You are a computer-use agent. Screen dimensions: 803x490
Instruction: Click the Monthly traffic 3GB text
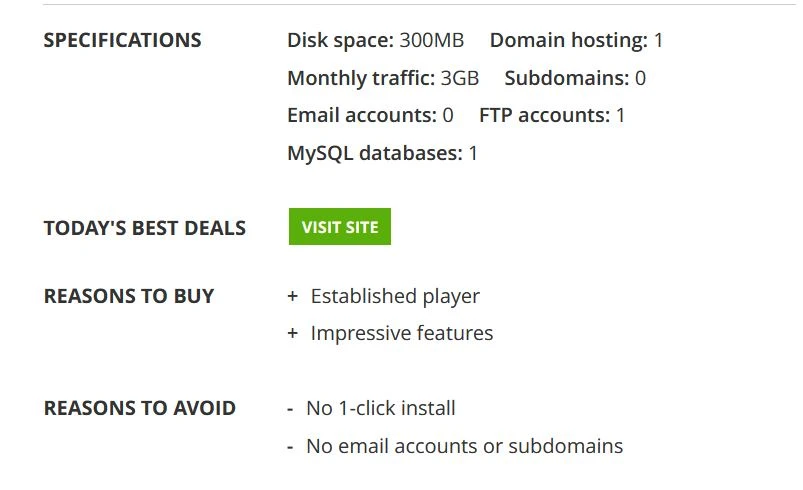(x=383, y=78)
